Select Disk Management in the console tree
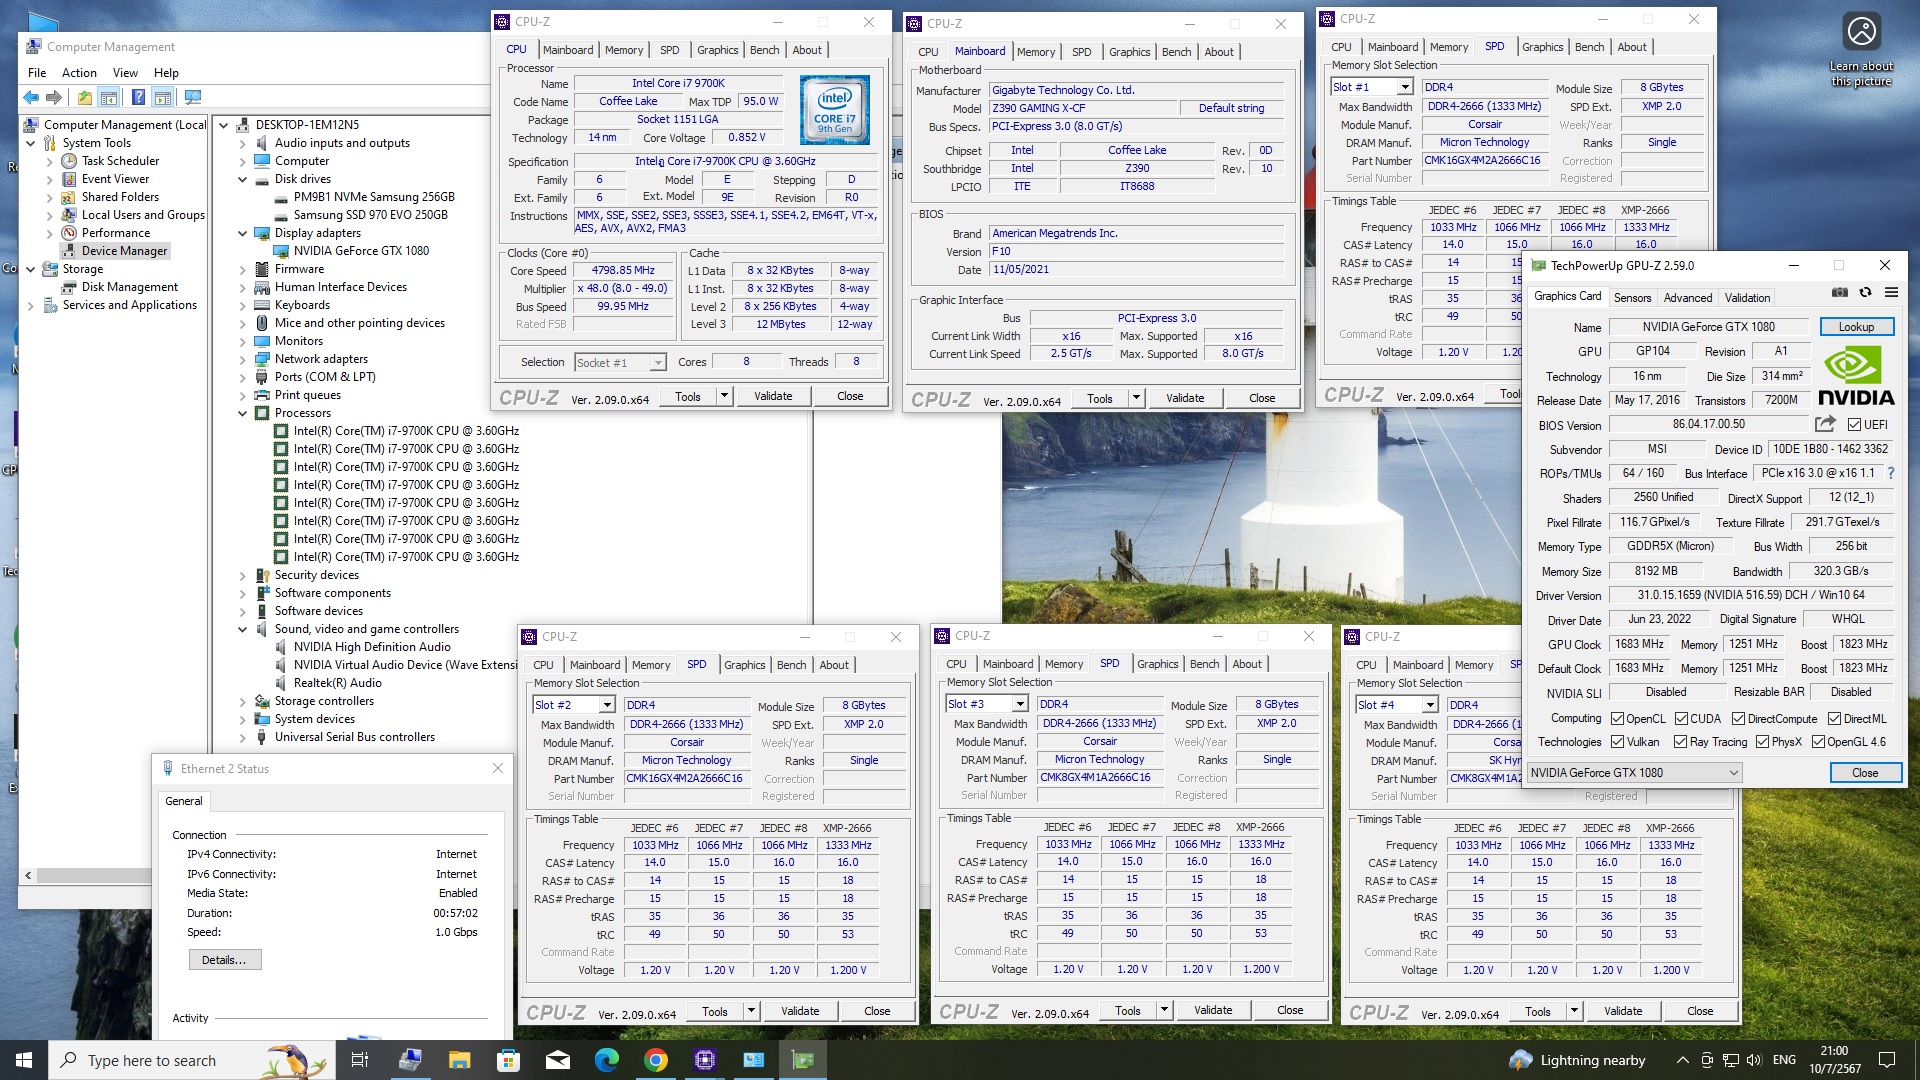1920x1080 pixels. (129, 287)
